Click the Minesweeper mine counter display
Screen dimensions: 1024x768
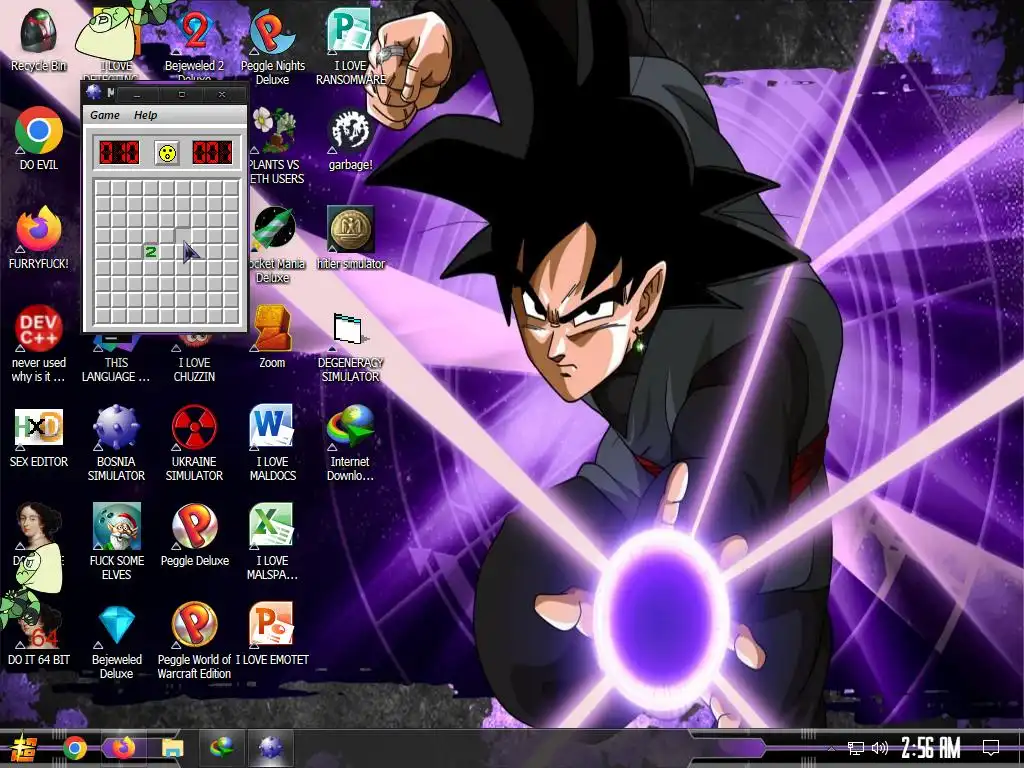point(119,153)
